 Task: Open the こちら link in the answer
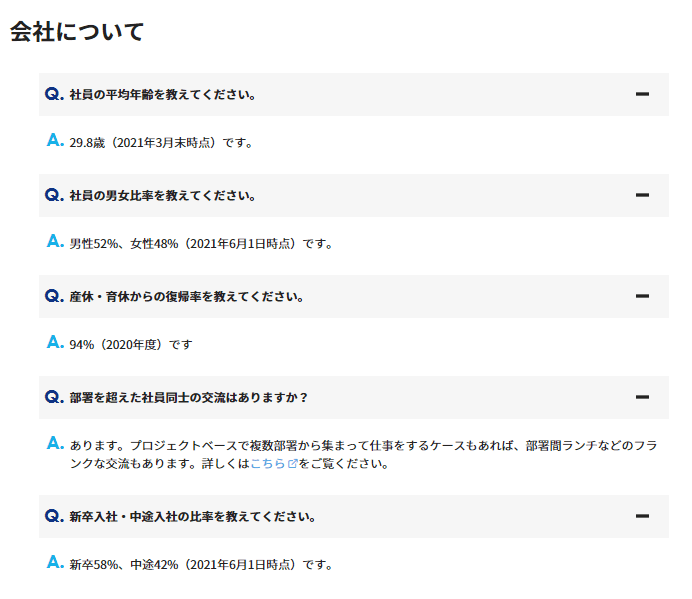[x=268, y=464]
